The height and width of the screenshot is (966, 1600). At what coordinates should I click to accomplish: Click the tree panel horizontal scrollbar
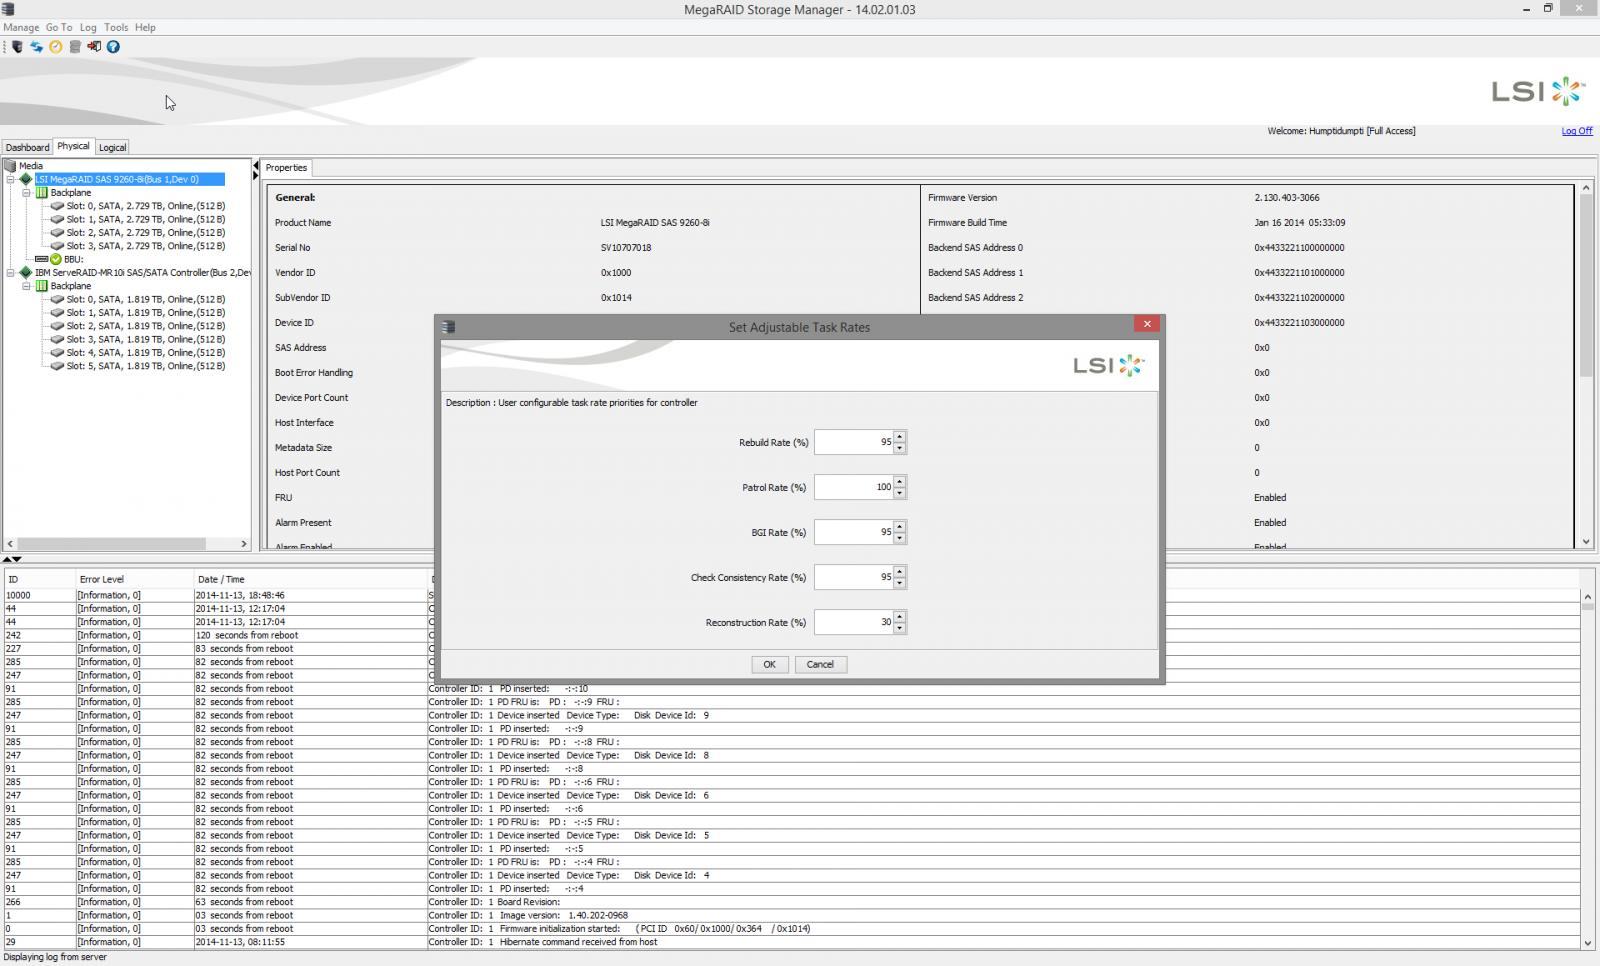pyautogui.click(x=126, y=544)
